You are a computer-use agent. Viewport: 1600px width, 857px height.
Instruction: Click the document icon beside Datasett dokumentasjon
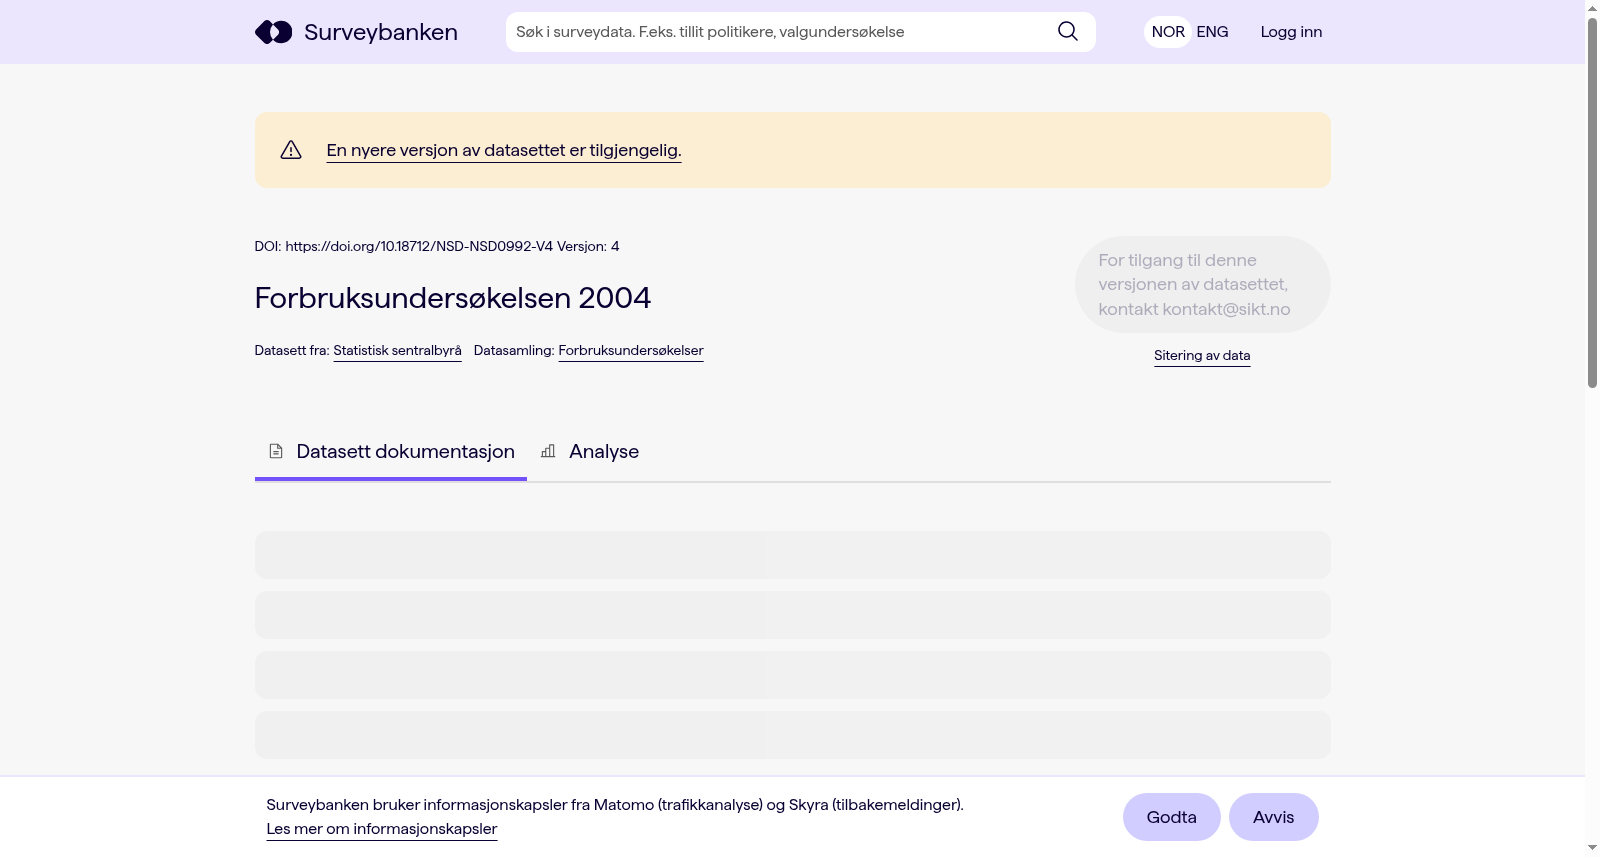[276, 451]
